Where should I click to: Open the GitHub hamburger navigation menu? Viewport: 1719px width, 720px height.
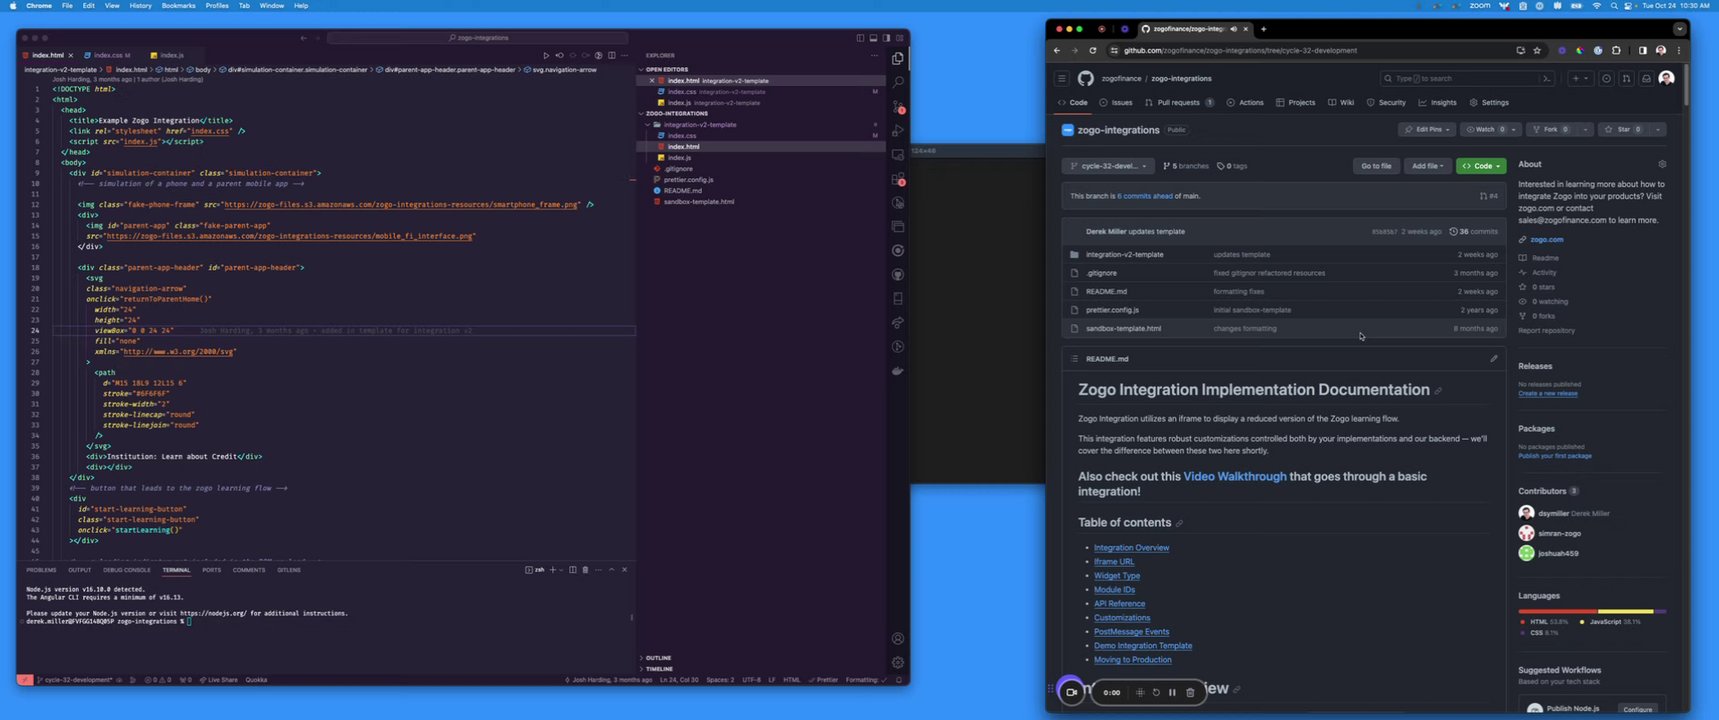(1062, 78)
